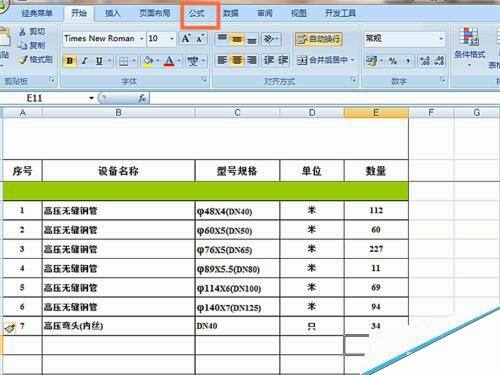Viewport: 500px width, 375px height.
Task: Apply fill color bucket
Action: [148, 61]
